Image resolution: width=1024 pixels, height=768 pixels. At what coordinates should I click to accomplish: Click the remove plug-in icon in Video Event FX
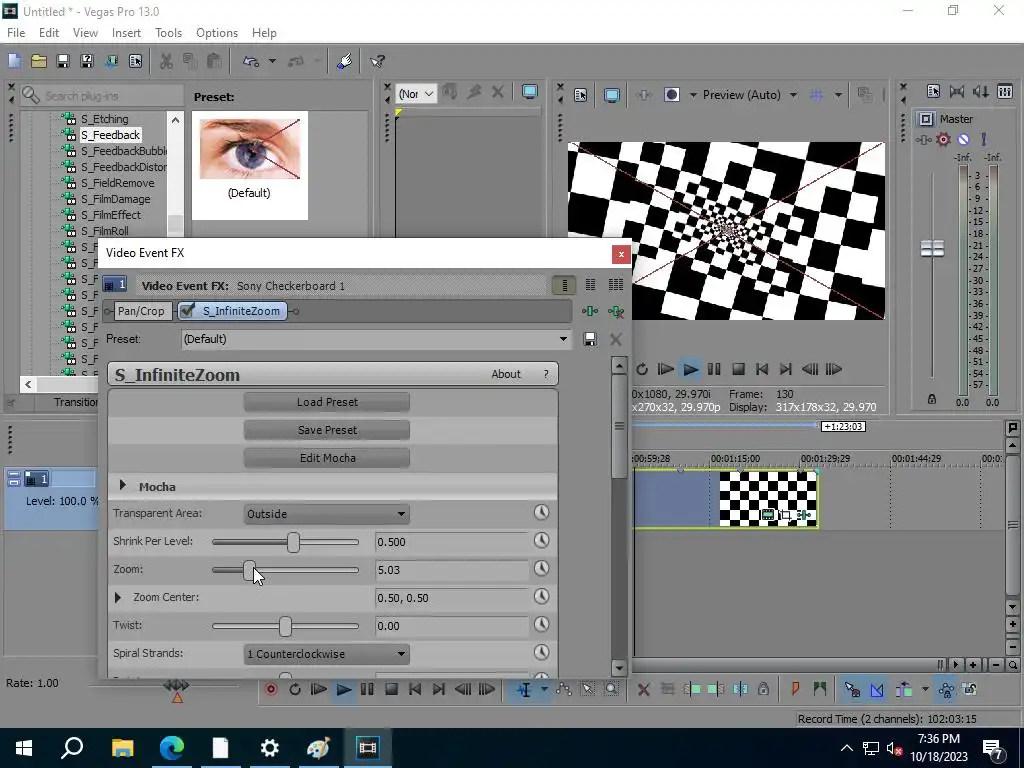coord(616,312)
